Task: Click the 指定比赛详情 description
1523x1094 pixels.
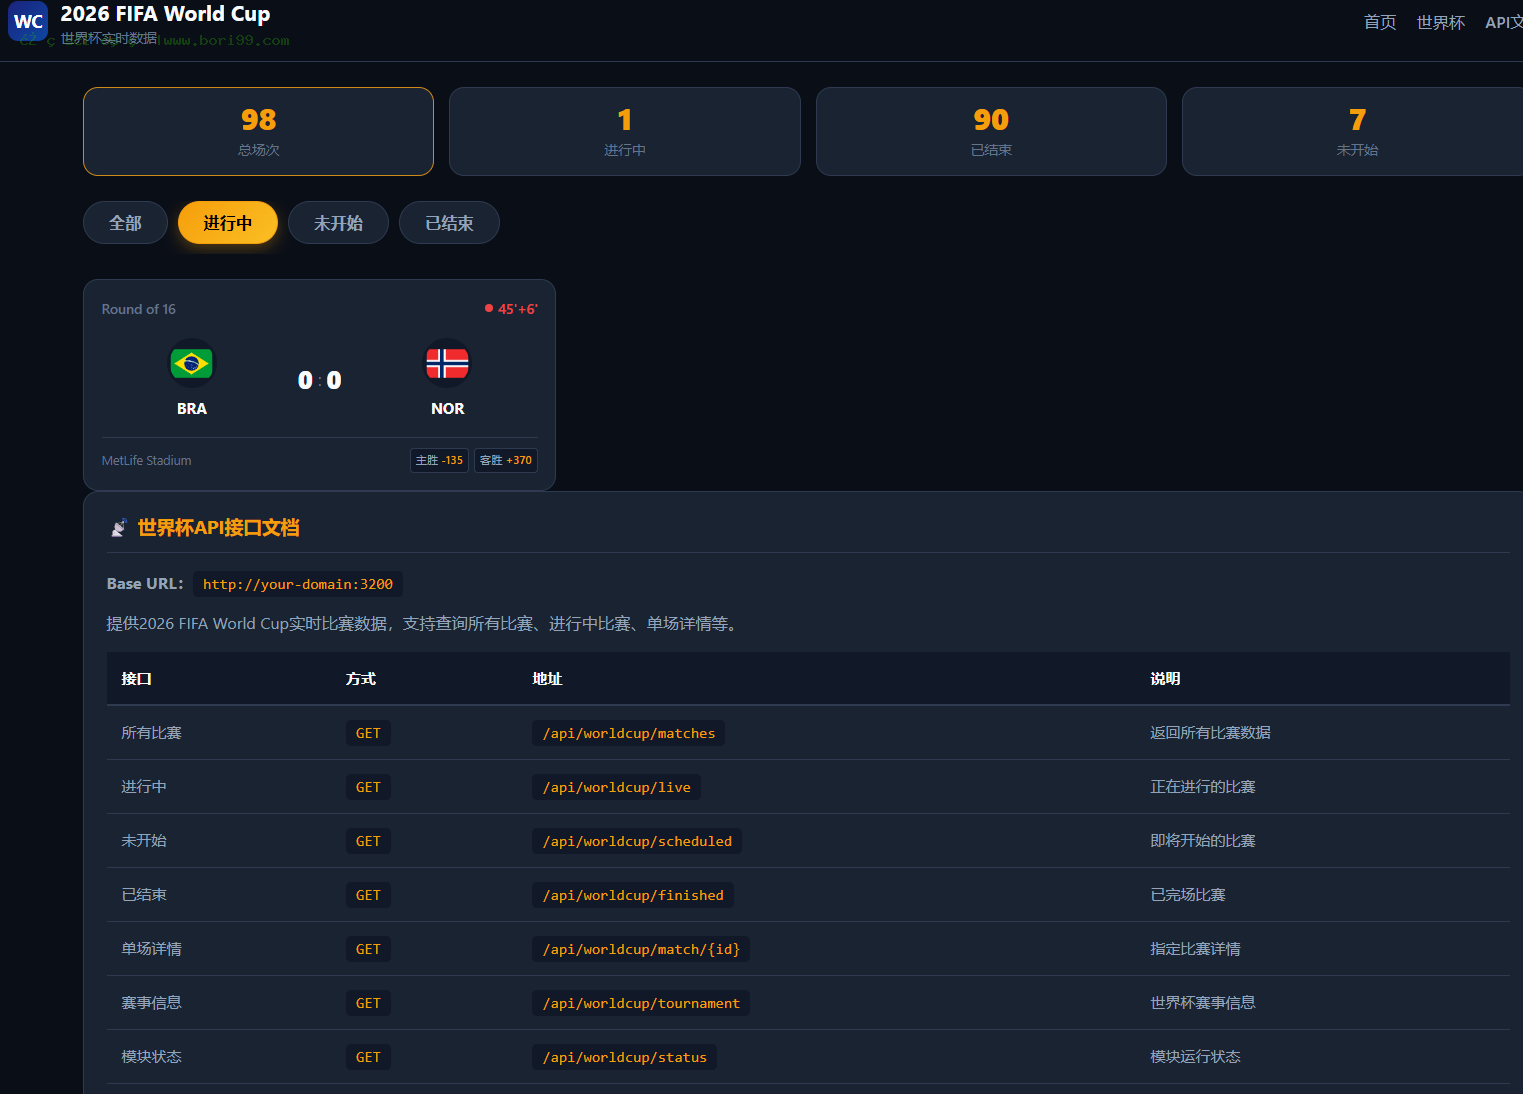Action: coord(1195,949)
